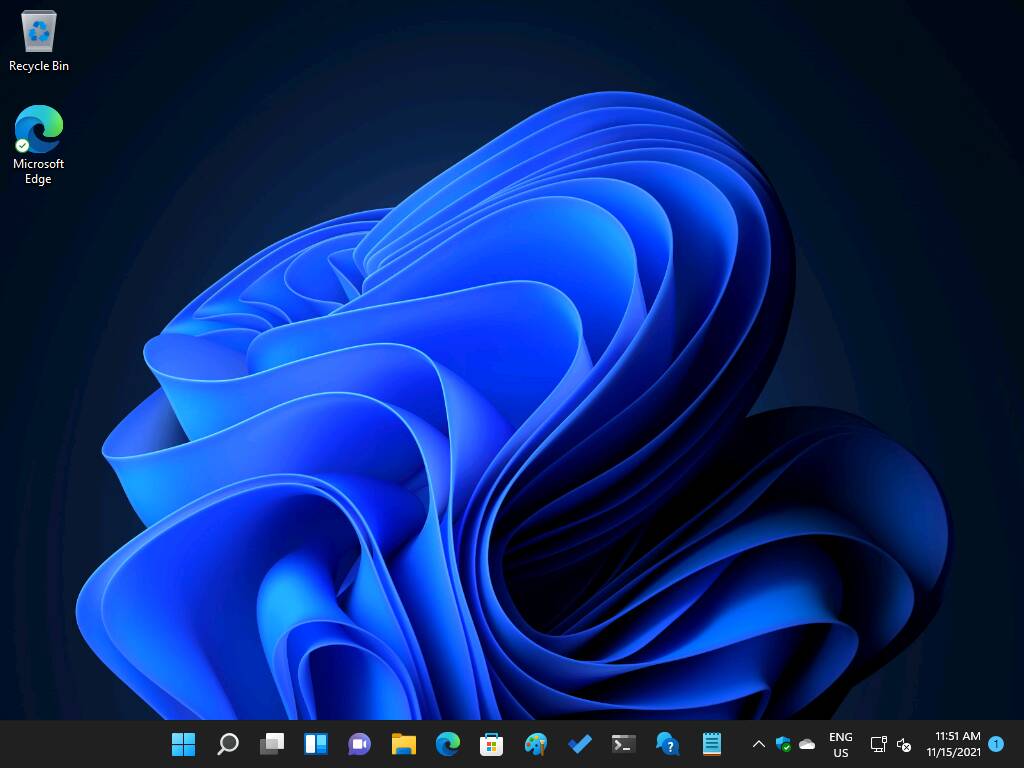Open the Start menu
The height and width of the screenshot is (768, 1024).
[x=183, y=744]
